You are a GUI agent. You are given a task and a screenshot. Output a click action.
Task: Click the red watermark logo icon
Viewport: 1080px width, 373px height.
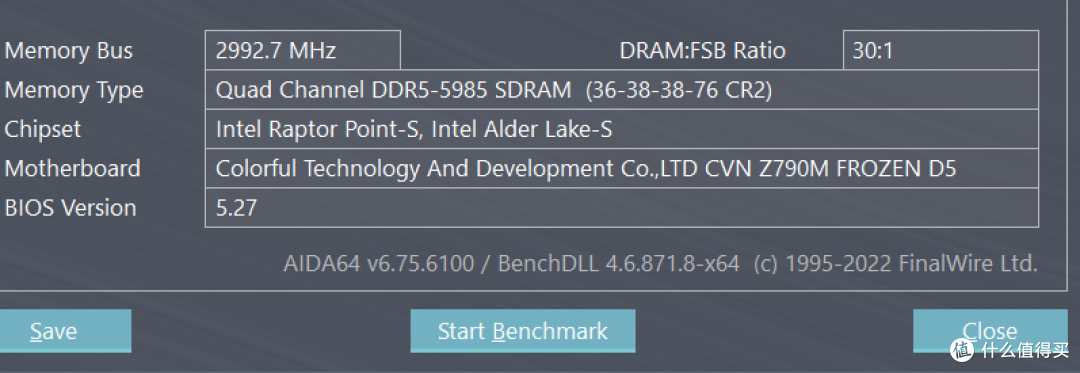point(961,349)
